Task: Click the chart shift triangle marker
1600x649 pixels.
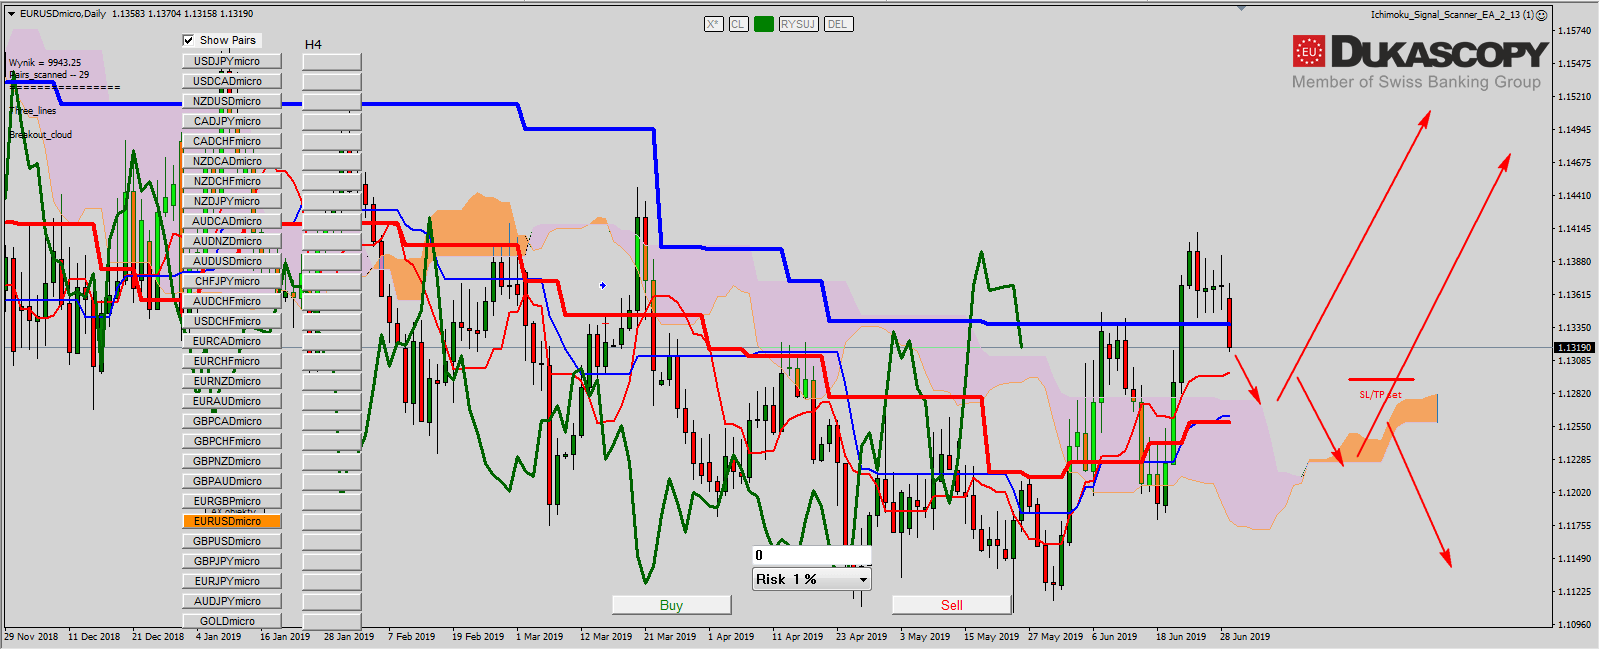Action: pyautogui.click(x=1241, y=8)
